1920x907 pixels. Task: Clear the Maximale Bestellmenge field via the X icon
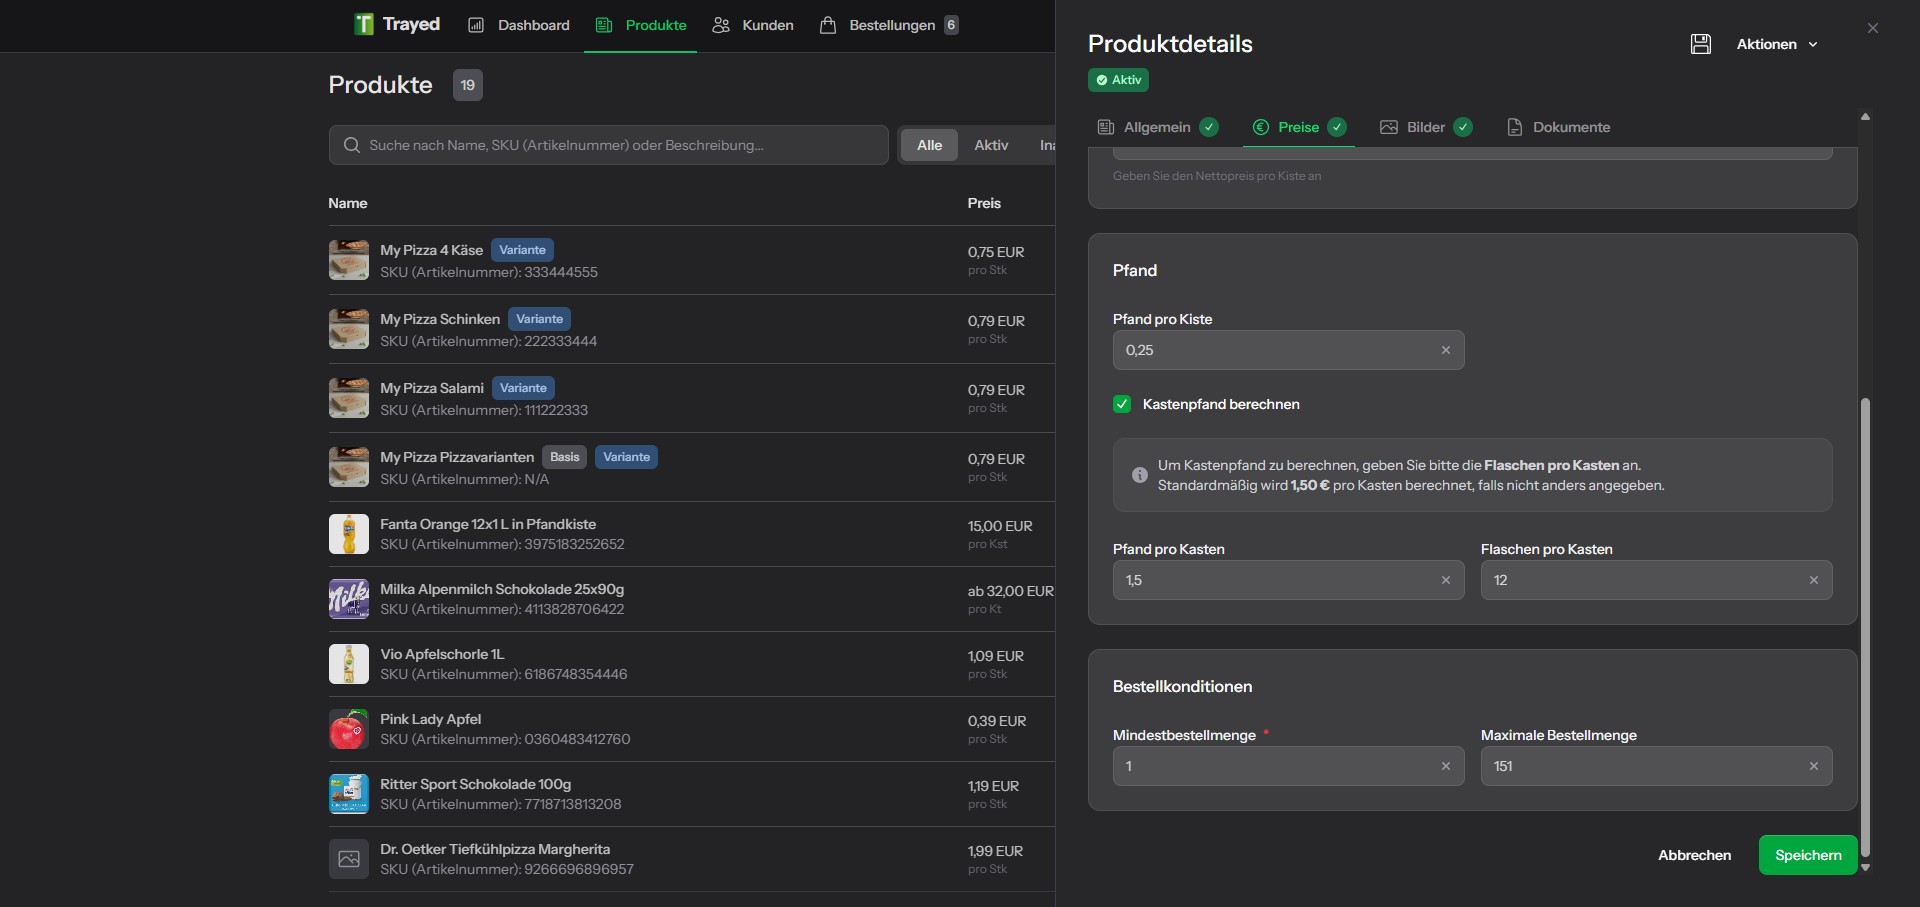click(x=1814, y=766)
